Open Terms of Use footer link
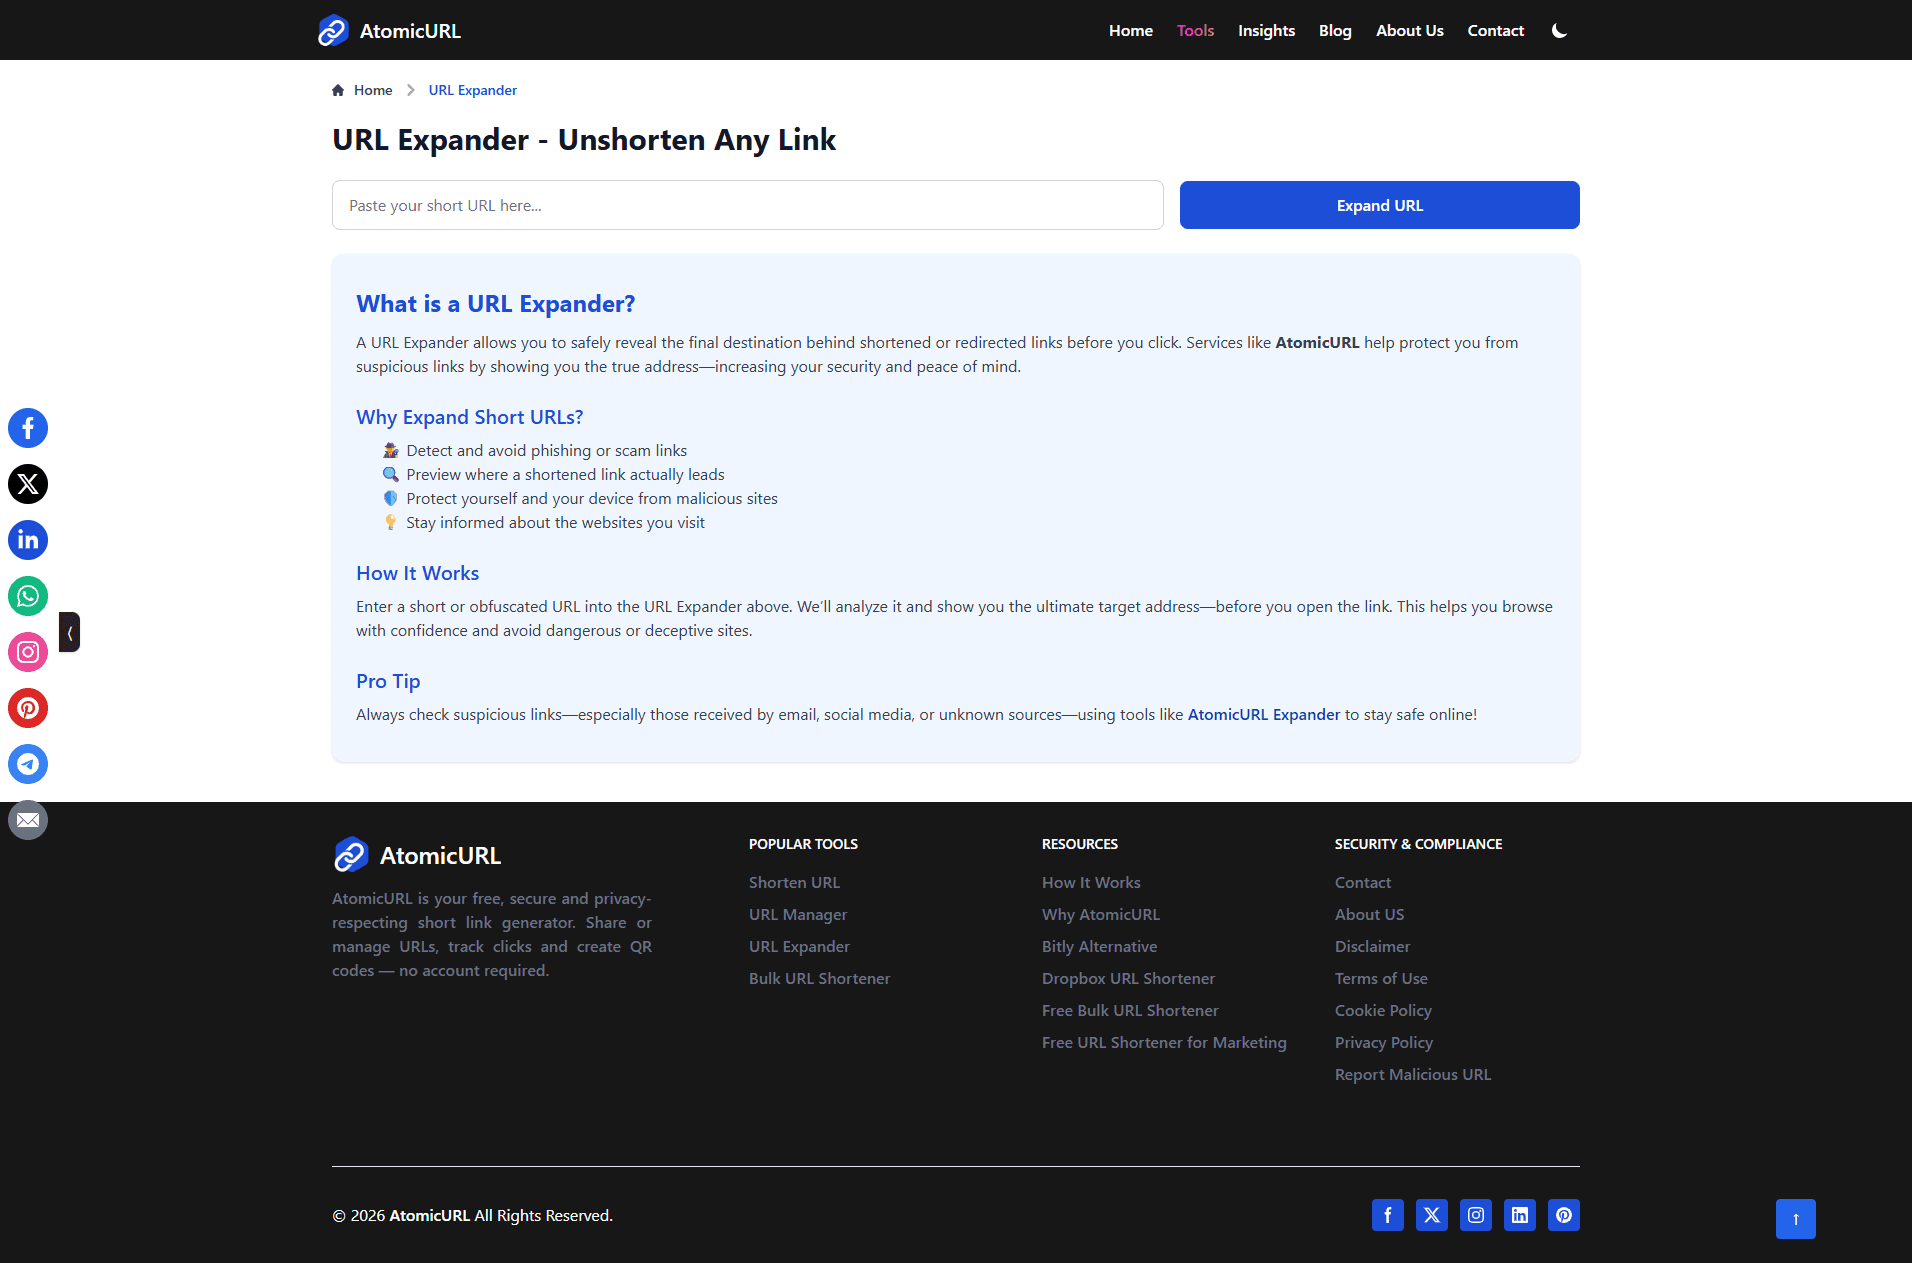This screenshot has width=1912, height=1263. [1381, 978]
